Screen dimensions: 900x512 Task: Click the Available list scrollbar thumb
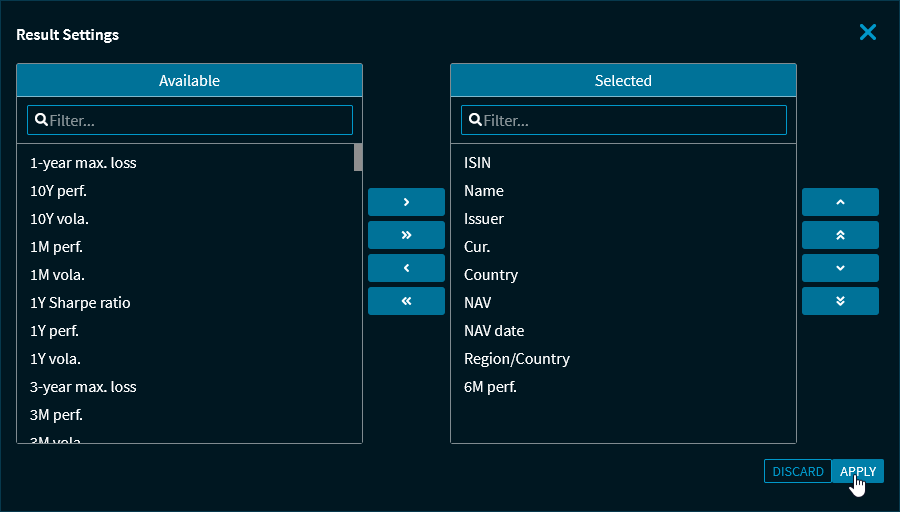tap(358, 158)
